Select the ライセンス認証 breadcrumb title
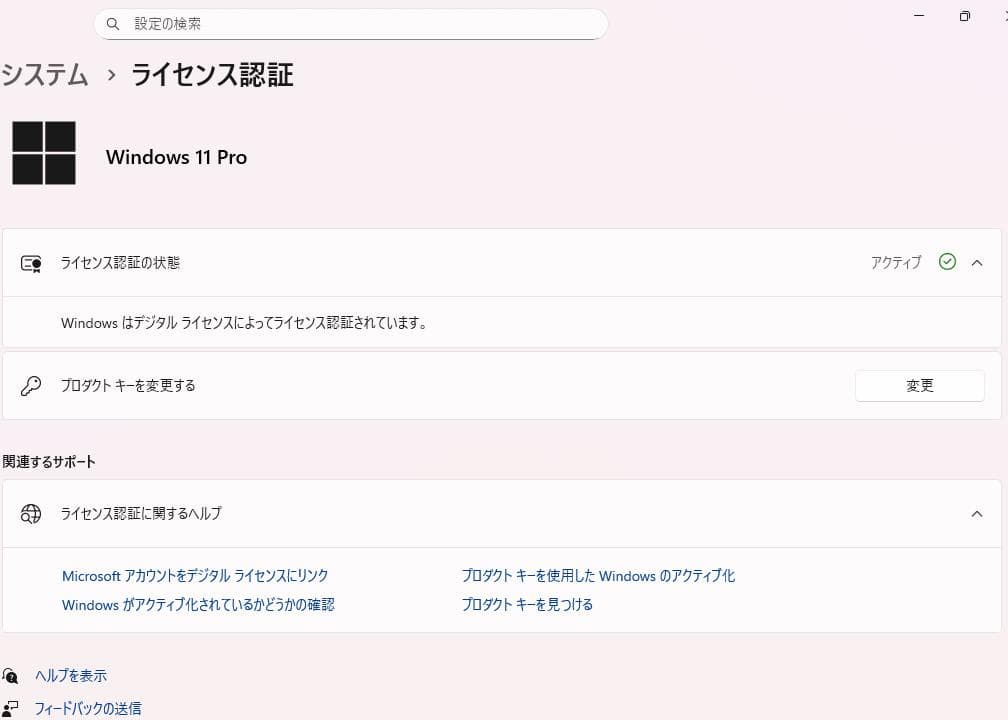 click(x=211, y=74)
